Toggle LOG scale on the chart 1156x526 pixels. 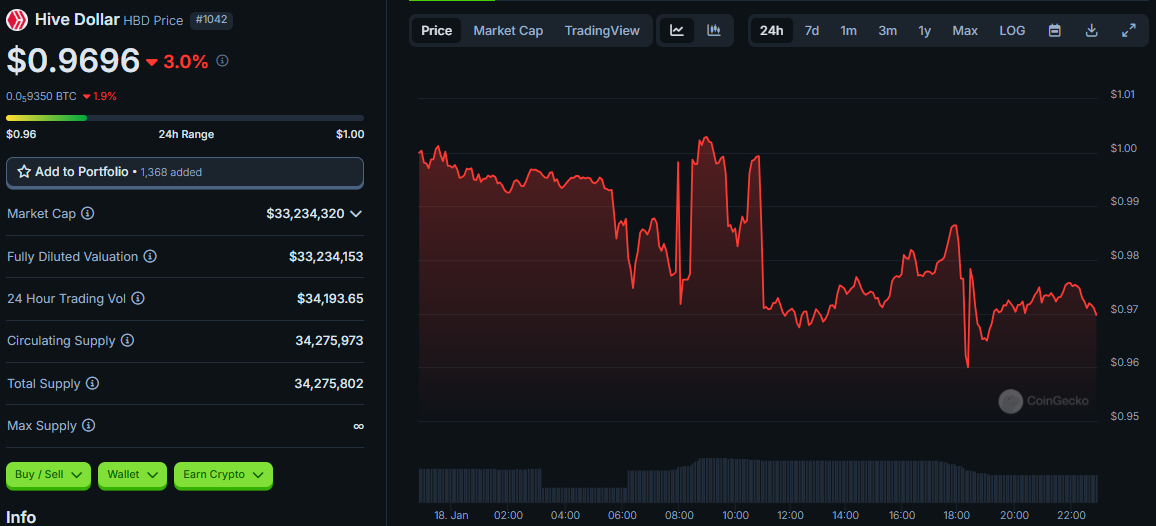[1012, 31]
